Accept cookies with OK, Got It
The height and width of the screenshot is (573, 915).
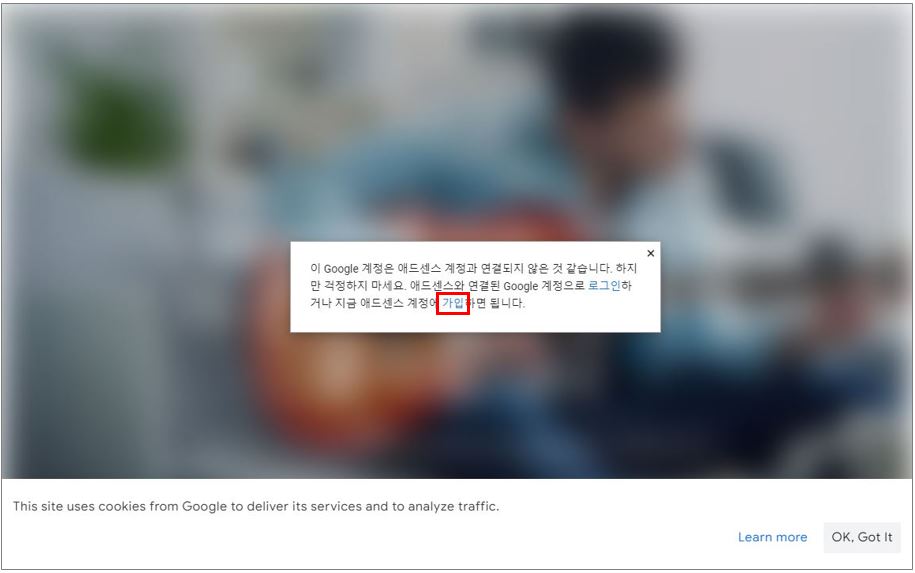pos(862,537)
